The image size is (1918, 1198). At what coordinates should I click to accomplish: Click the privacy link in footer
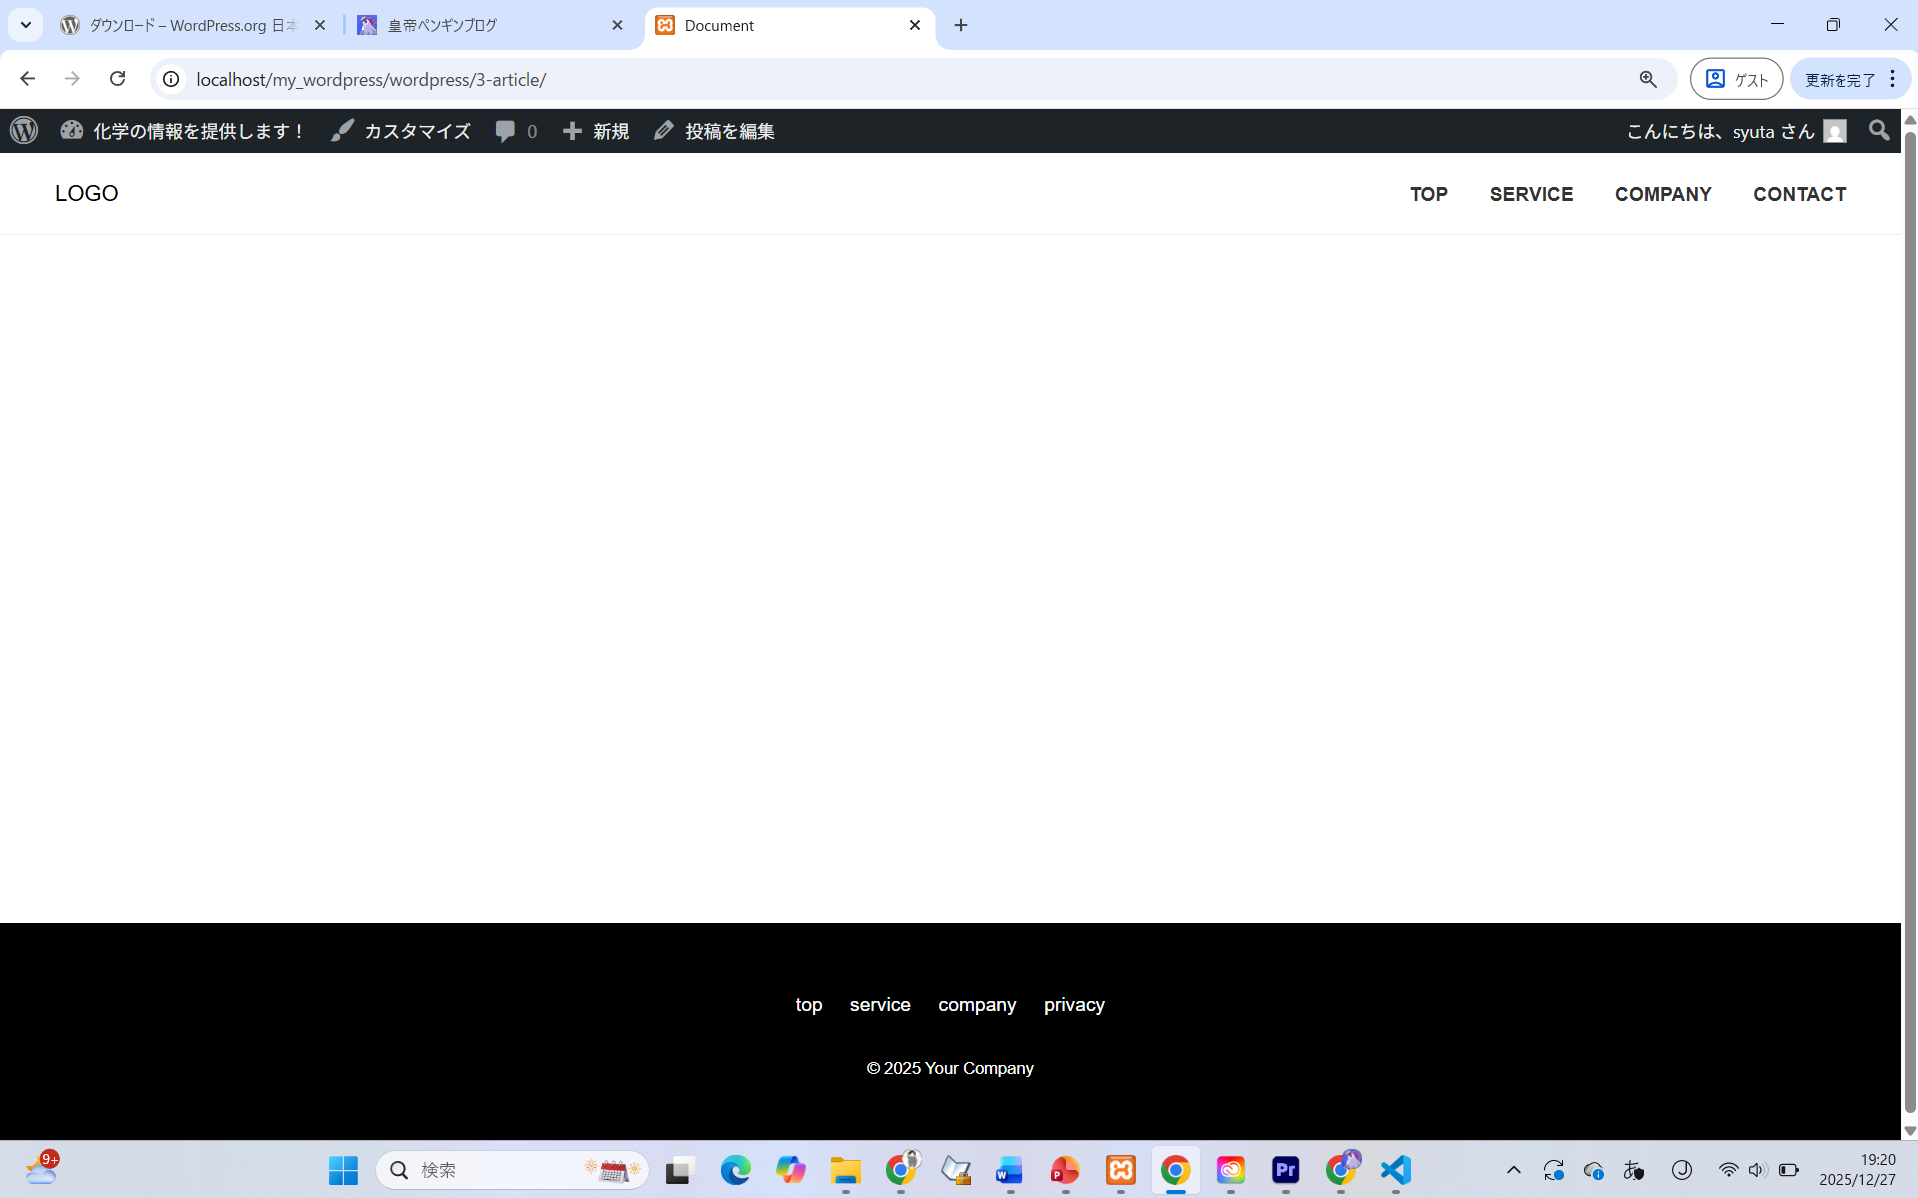pos(1074,1005)
